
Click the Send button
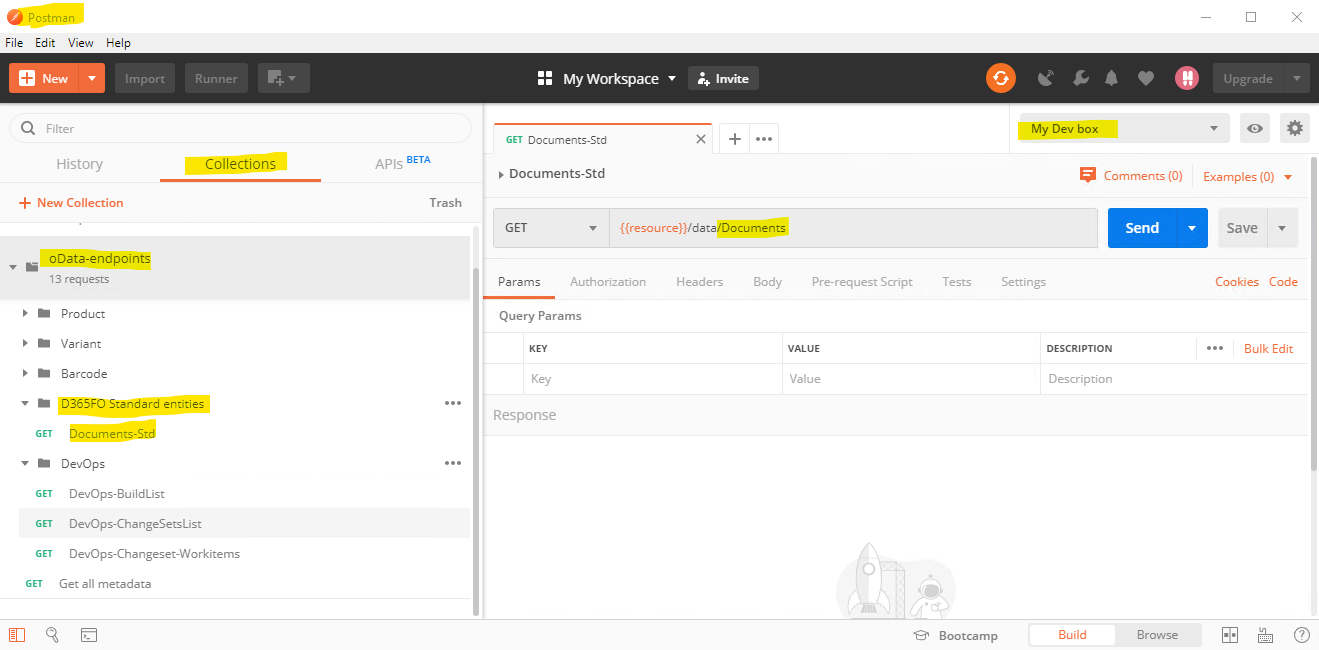(1142, 228)
